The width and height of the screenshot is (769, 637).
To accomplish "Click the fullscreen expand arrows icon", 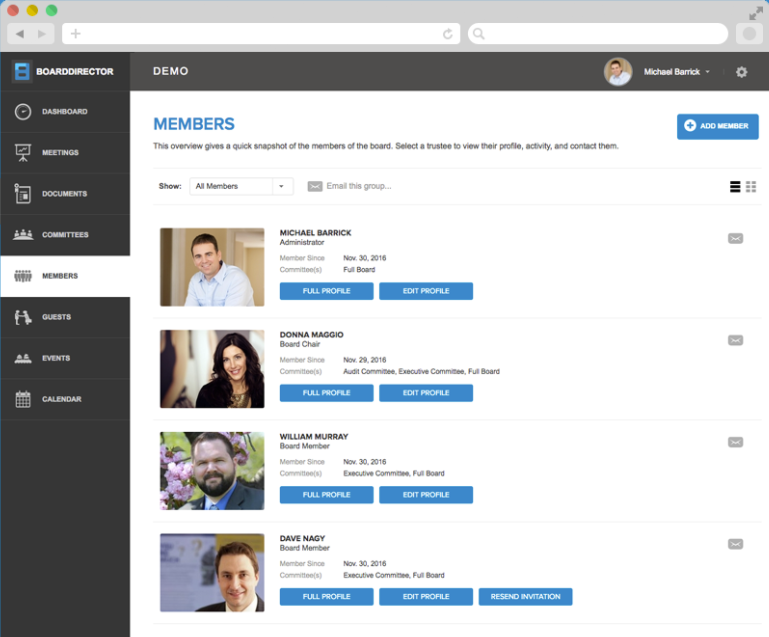I will click(756, 13).
